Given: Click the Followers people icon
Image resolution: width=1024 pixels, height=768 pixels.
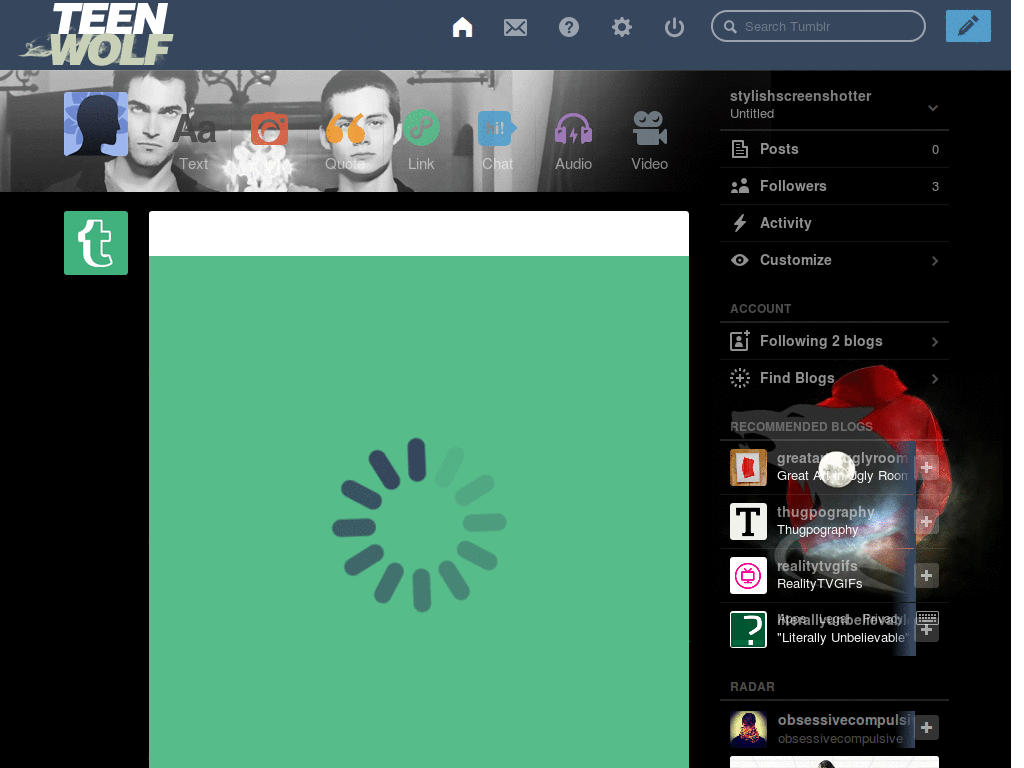Looking at the screenshot, I should click(740, 186).
